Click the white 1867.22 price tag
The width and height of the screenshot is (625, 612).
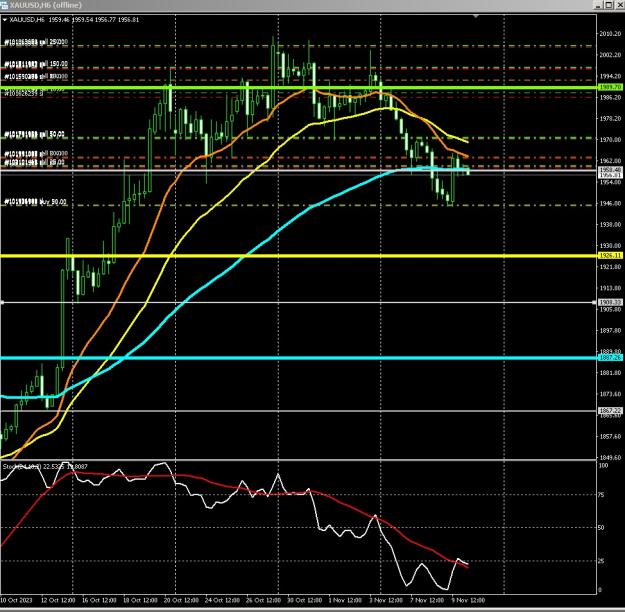tap(610, 410)
